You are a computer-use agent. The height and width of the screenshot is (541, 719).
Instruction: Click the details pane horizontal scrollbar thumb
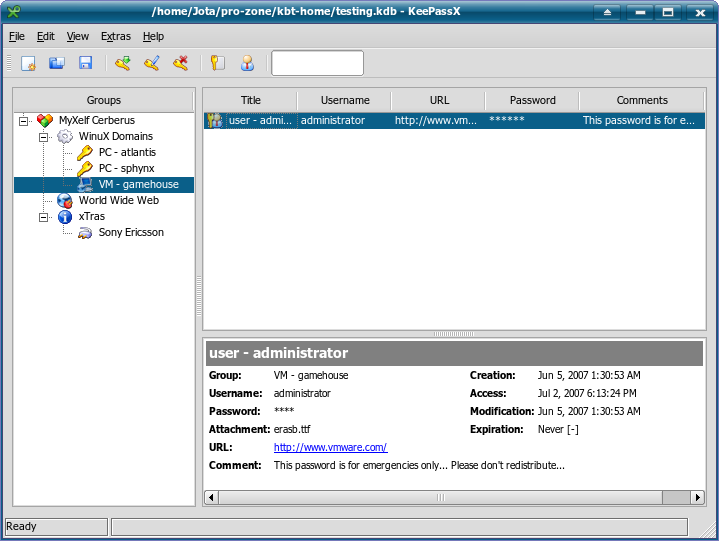tap(441, 497)
